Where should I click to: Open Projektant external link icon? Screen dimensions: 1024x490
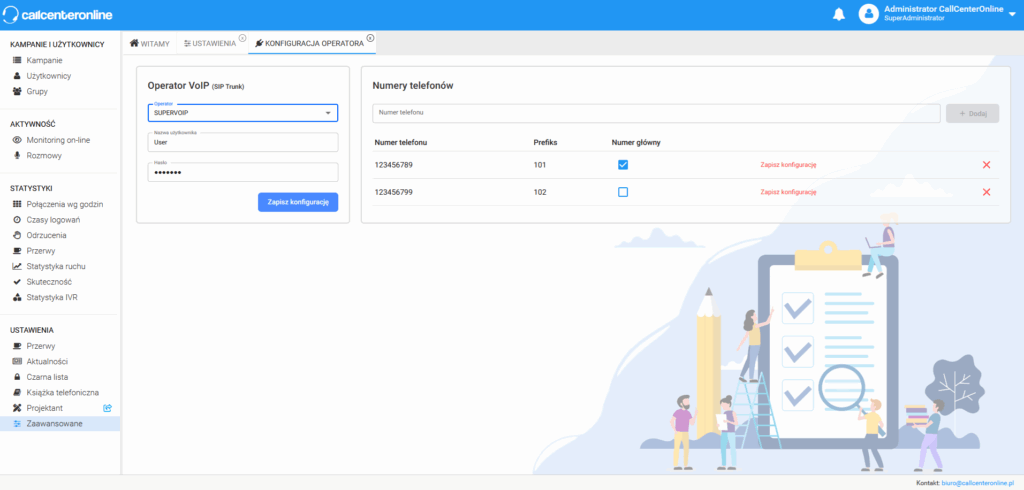108,408
